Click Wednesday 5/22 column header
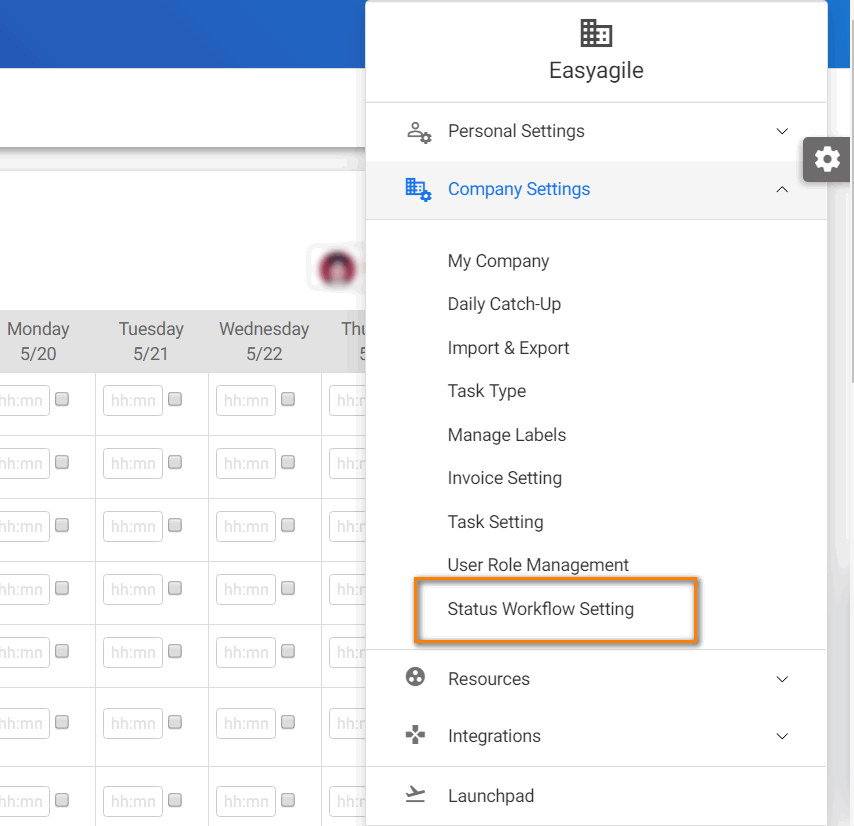 [264, 341]
